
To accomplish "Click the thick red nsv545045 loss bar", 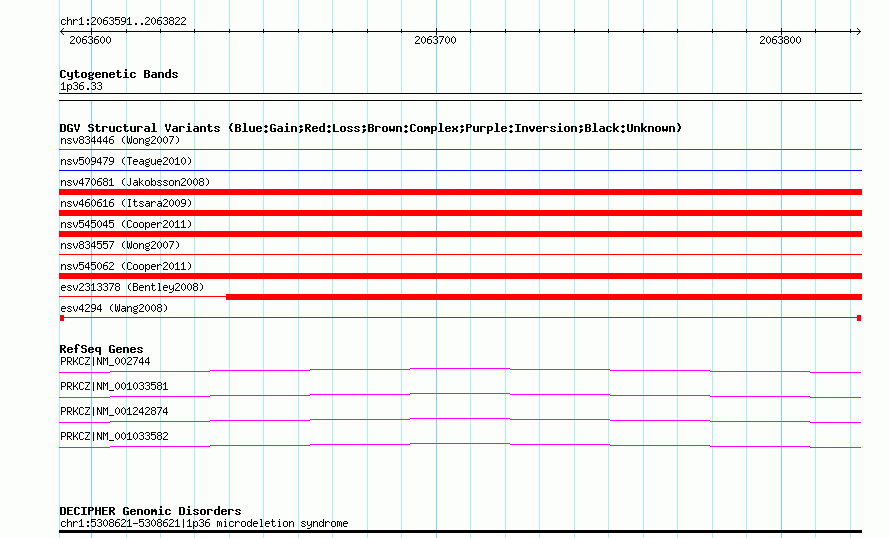I will tap(460, 234).
